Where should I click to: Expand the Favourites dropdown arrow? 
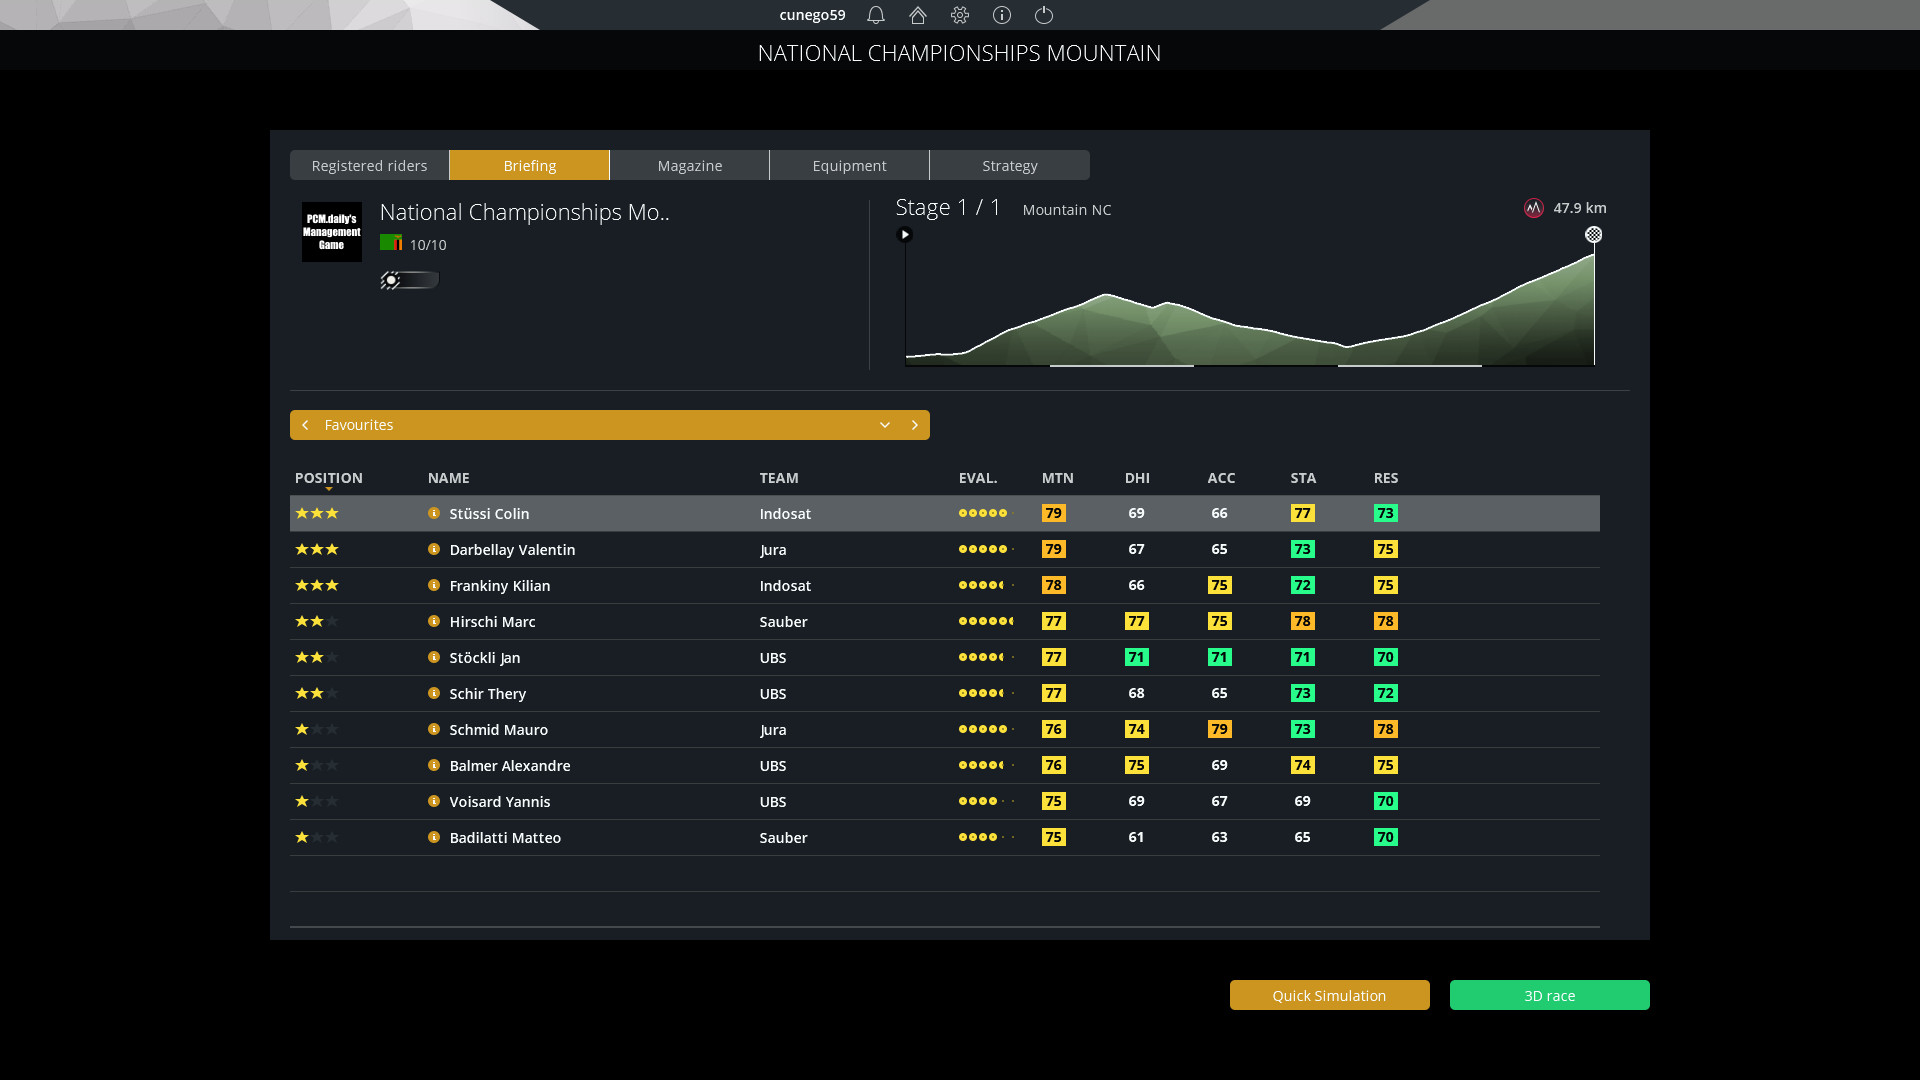[885, 425]
